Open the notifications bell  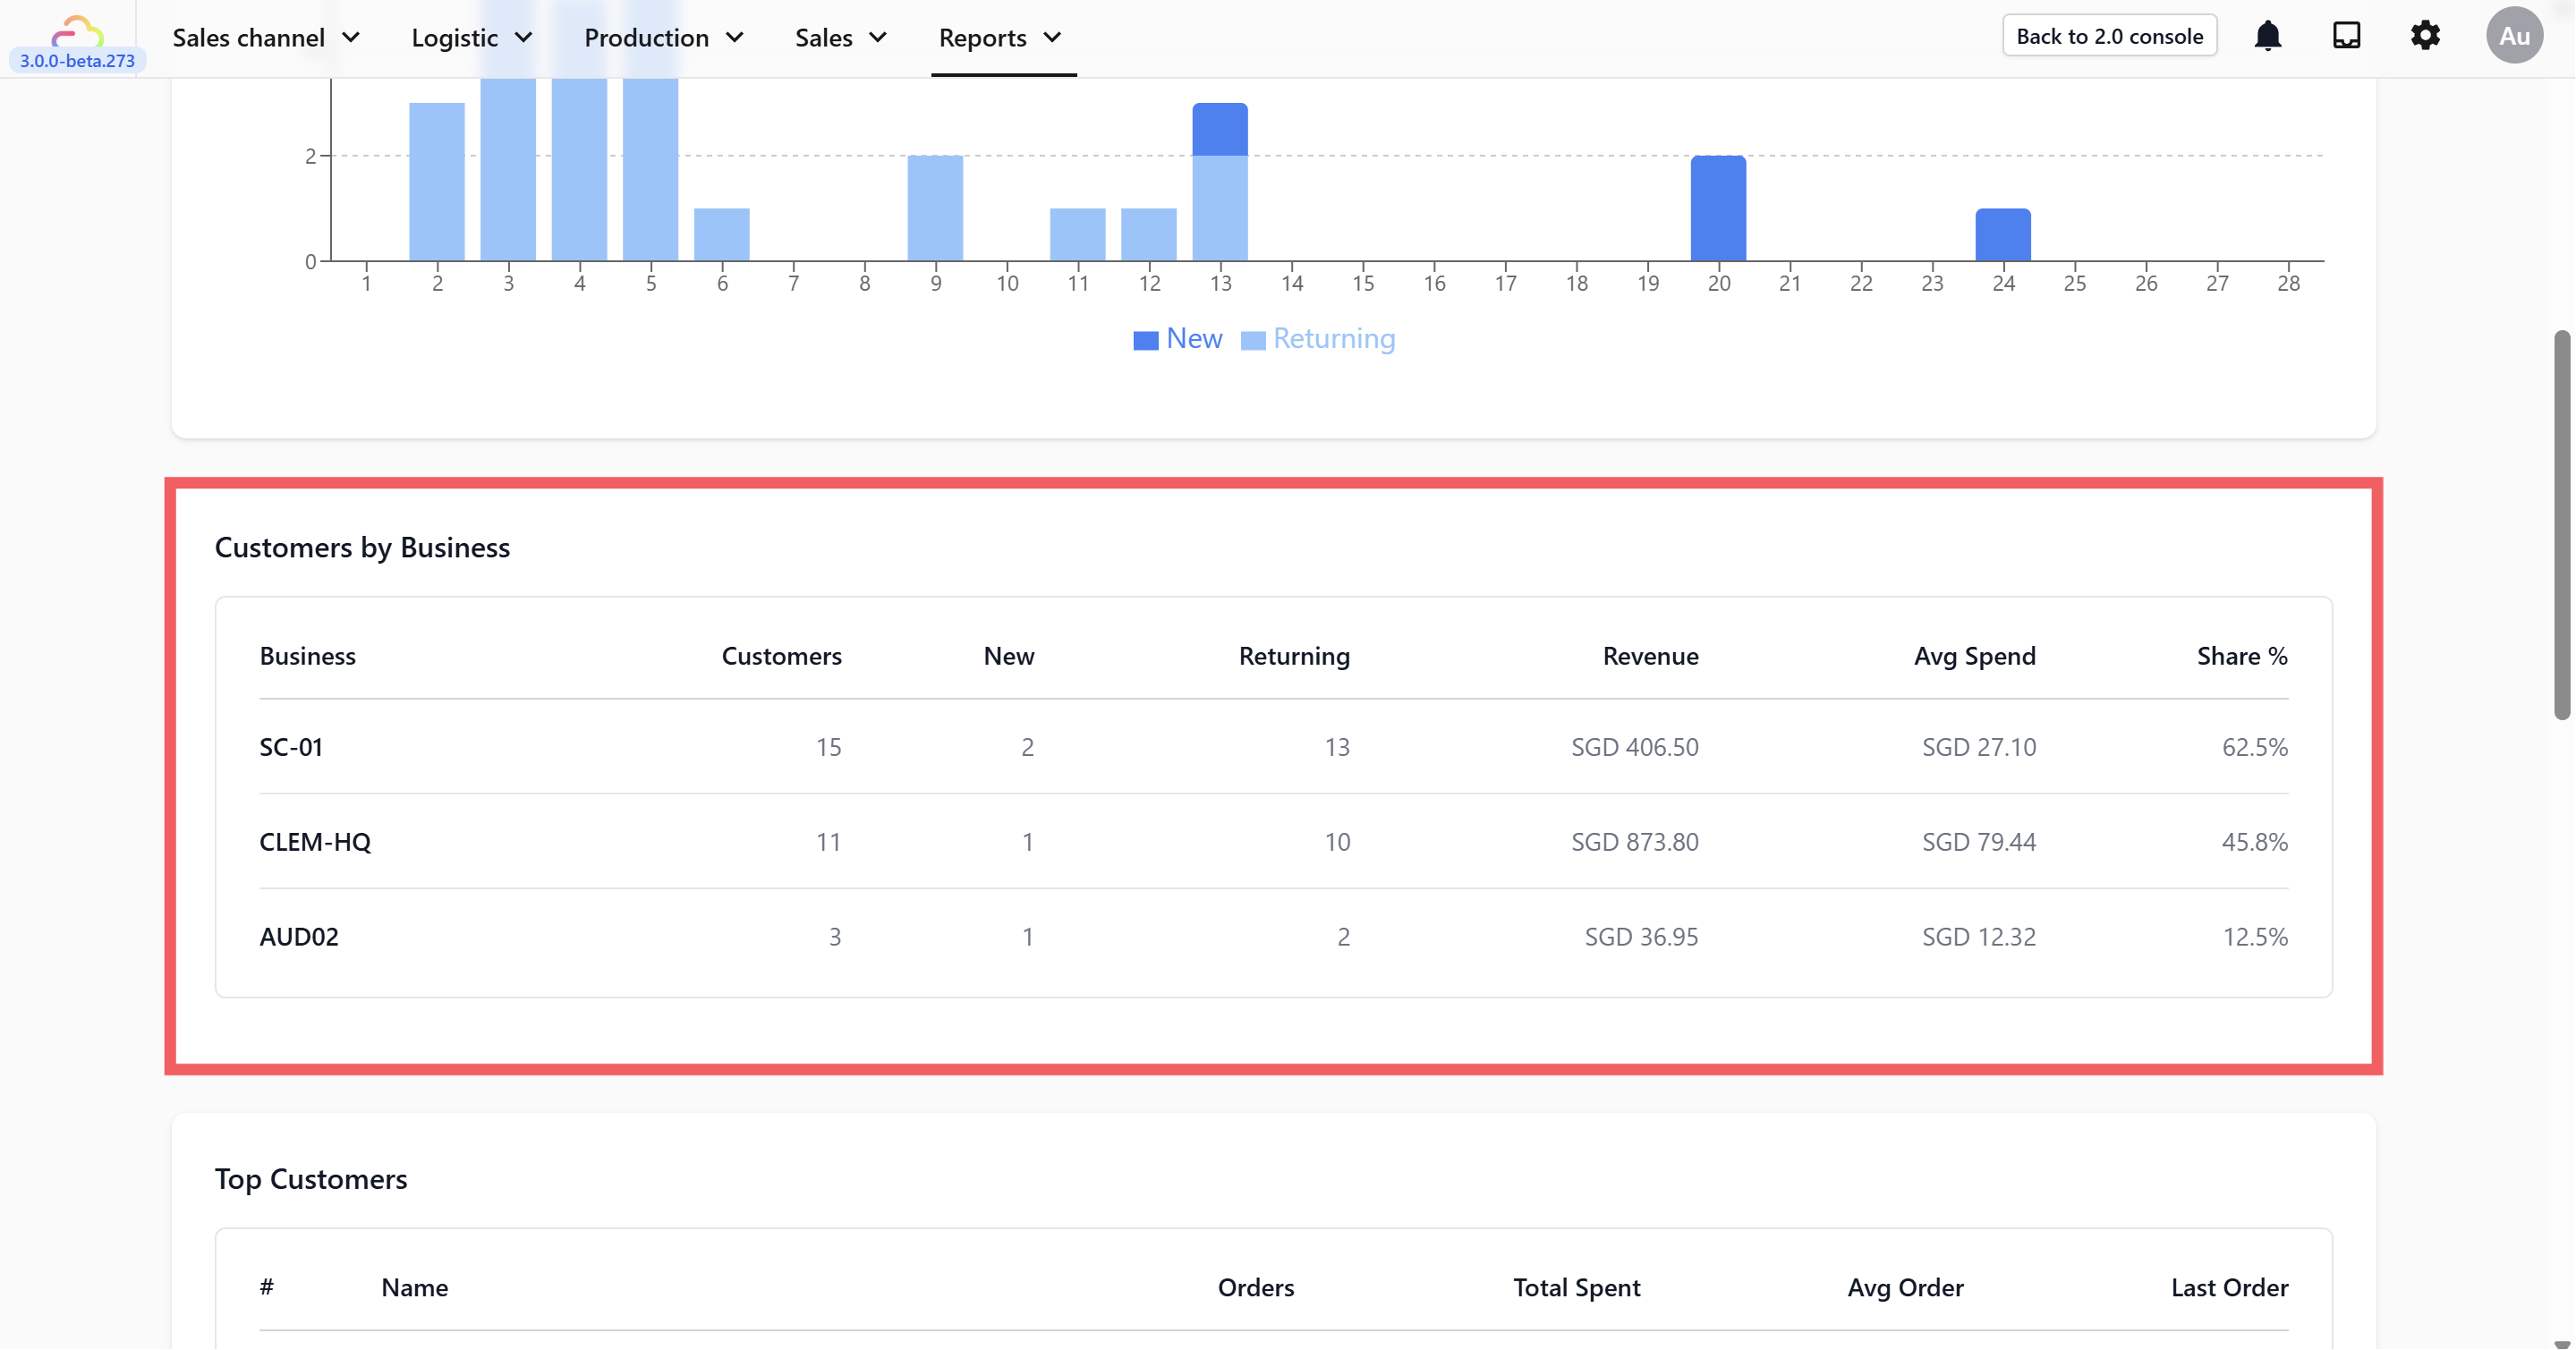(x=2267, y=36)
